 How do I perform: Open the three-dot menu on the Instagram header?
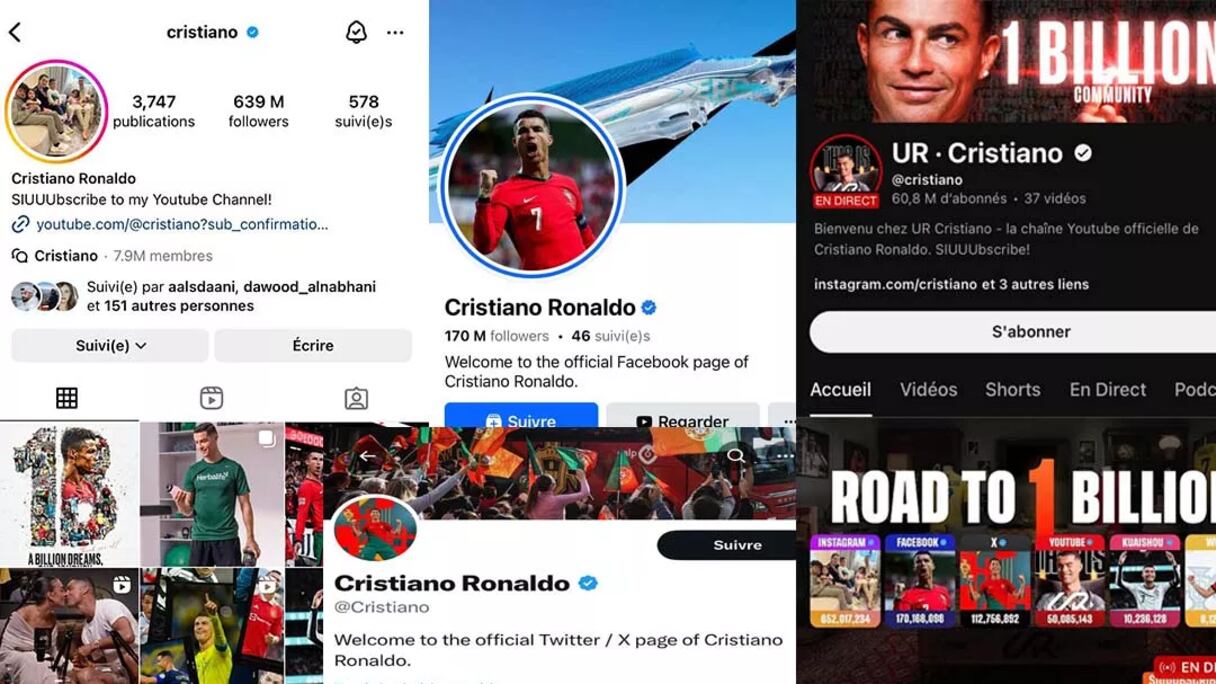coord(395,33)
